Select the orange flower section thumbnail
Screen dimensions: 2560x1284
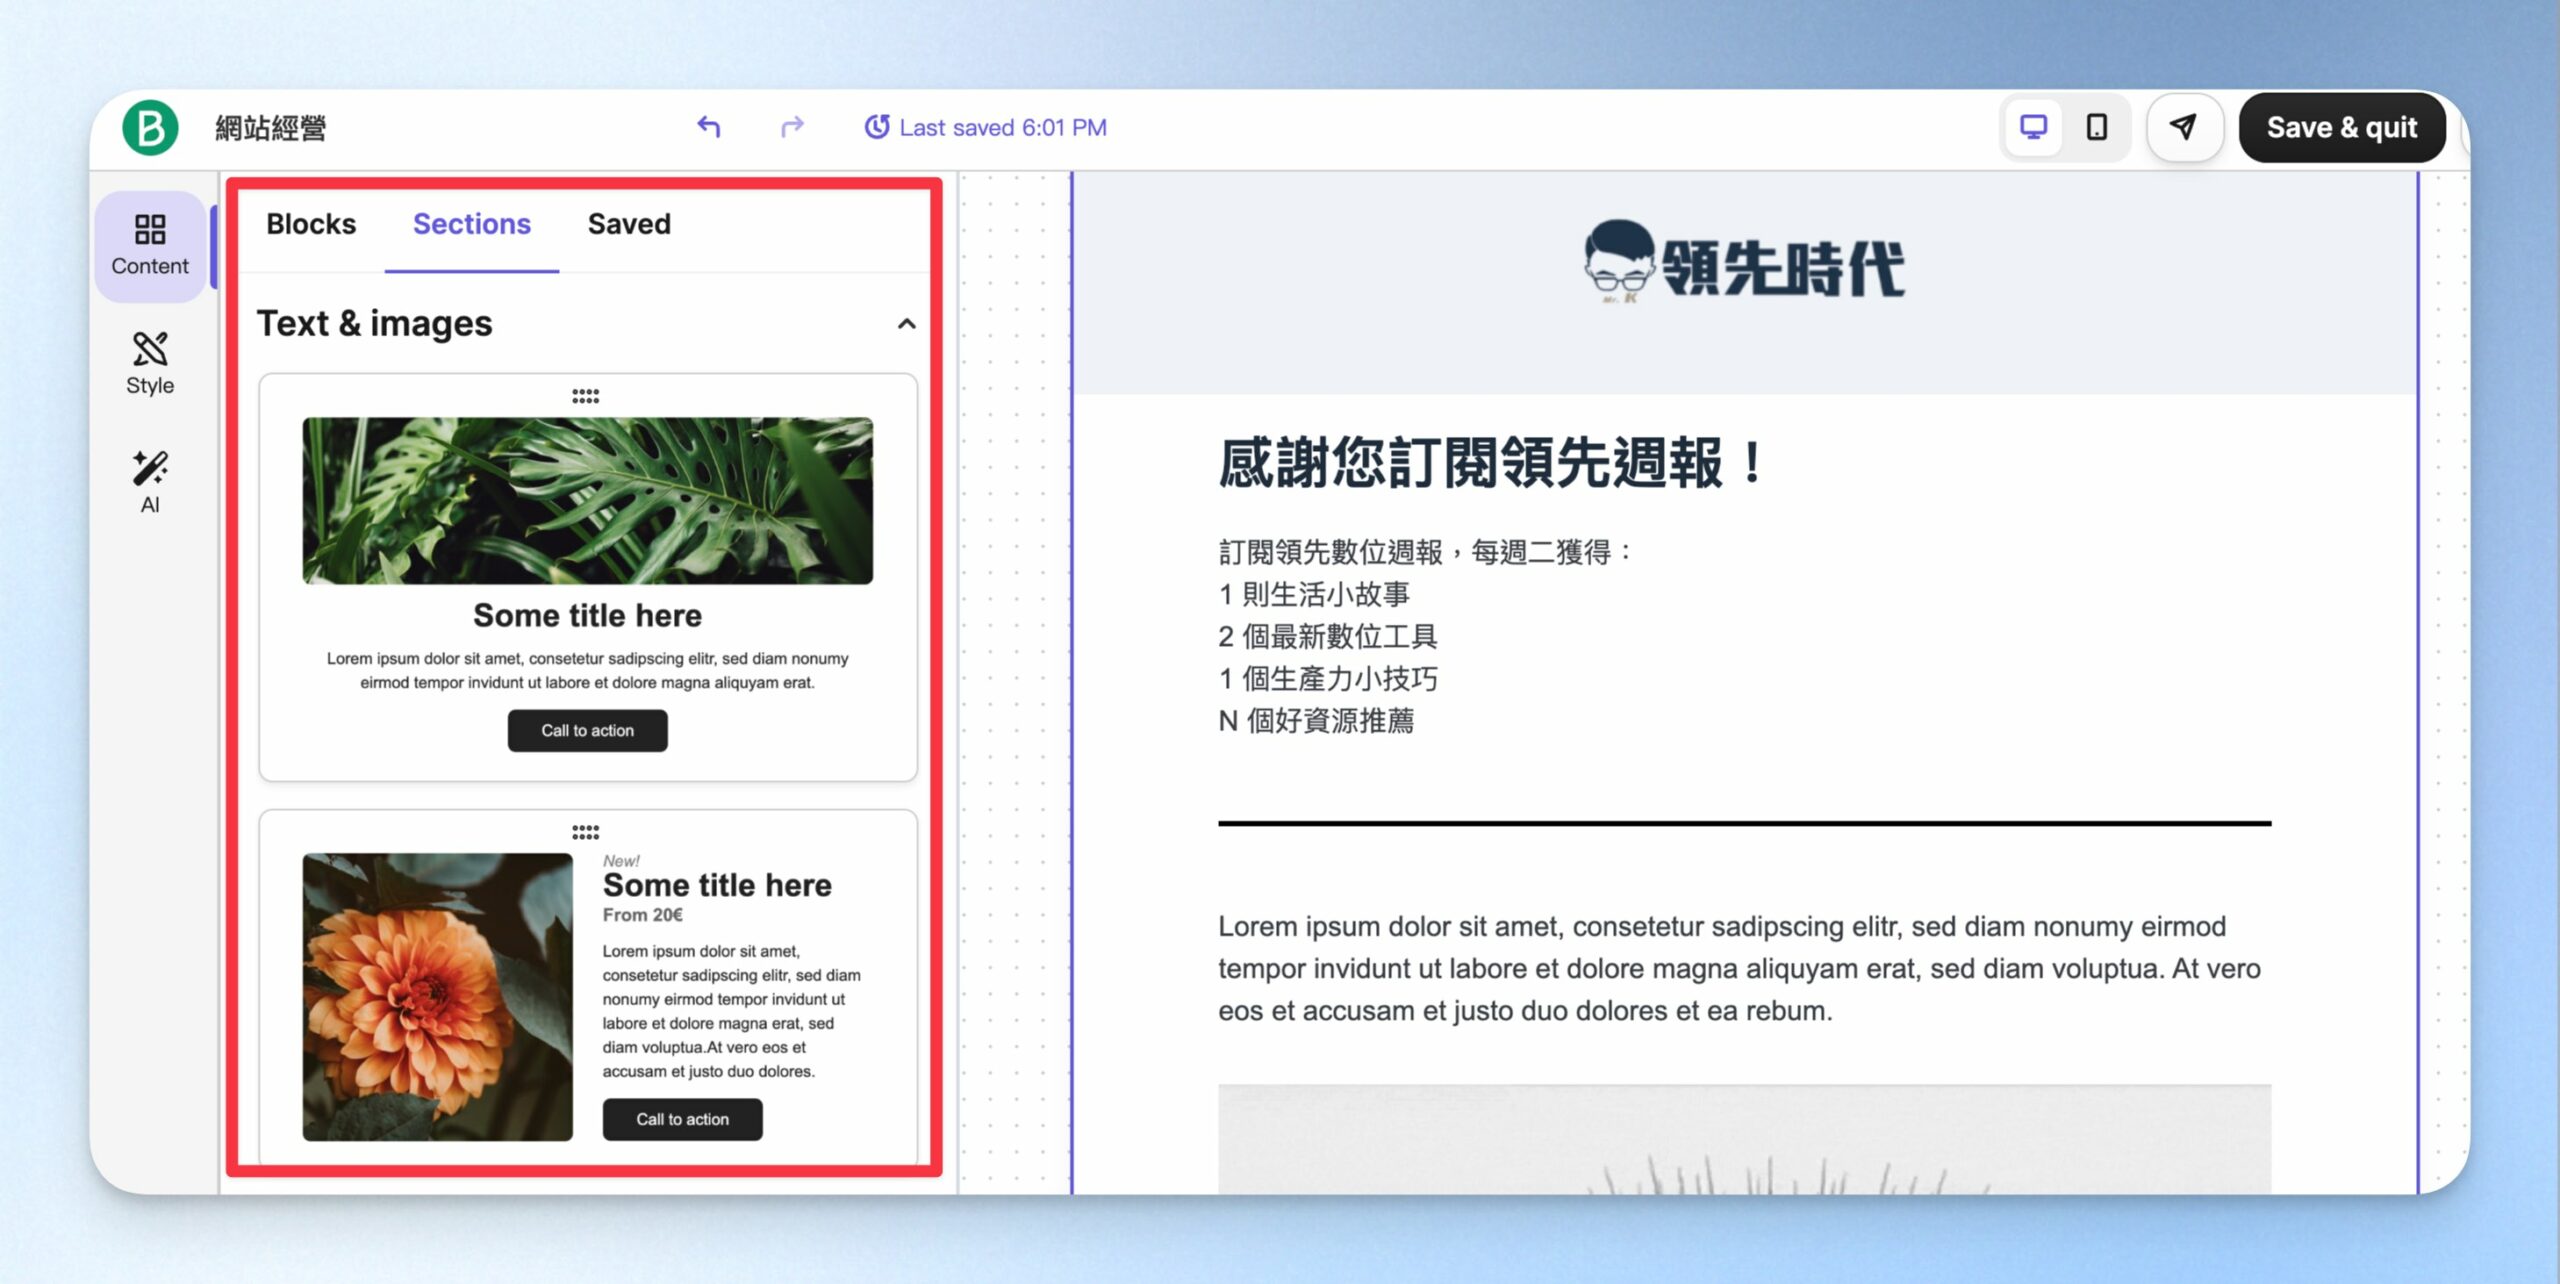438,996
